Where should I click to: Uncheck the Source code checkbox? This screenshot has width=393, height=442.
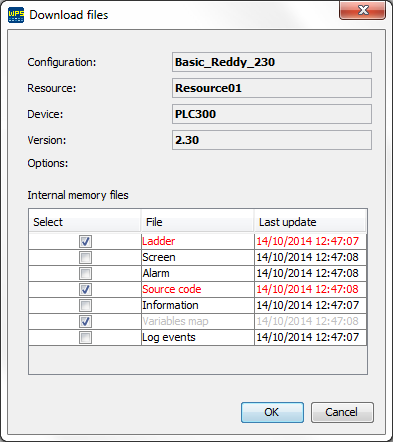point(85,289)
